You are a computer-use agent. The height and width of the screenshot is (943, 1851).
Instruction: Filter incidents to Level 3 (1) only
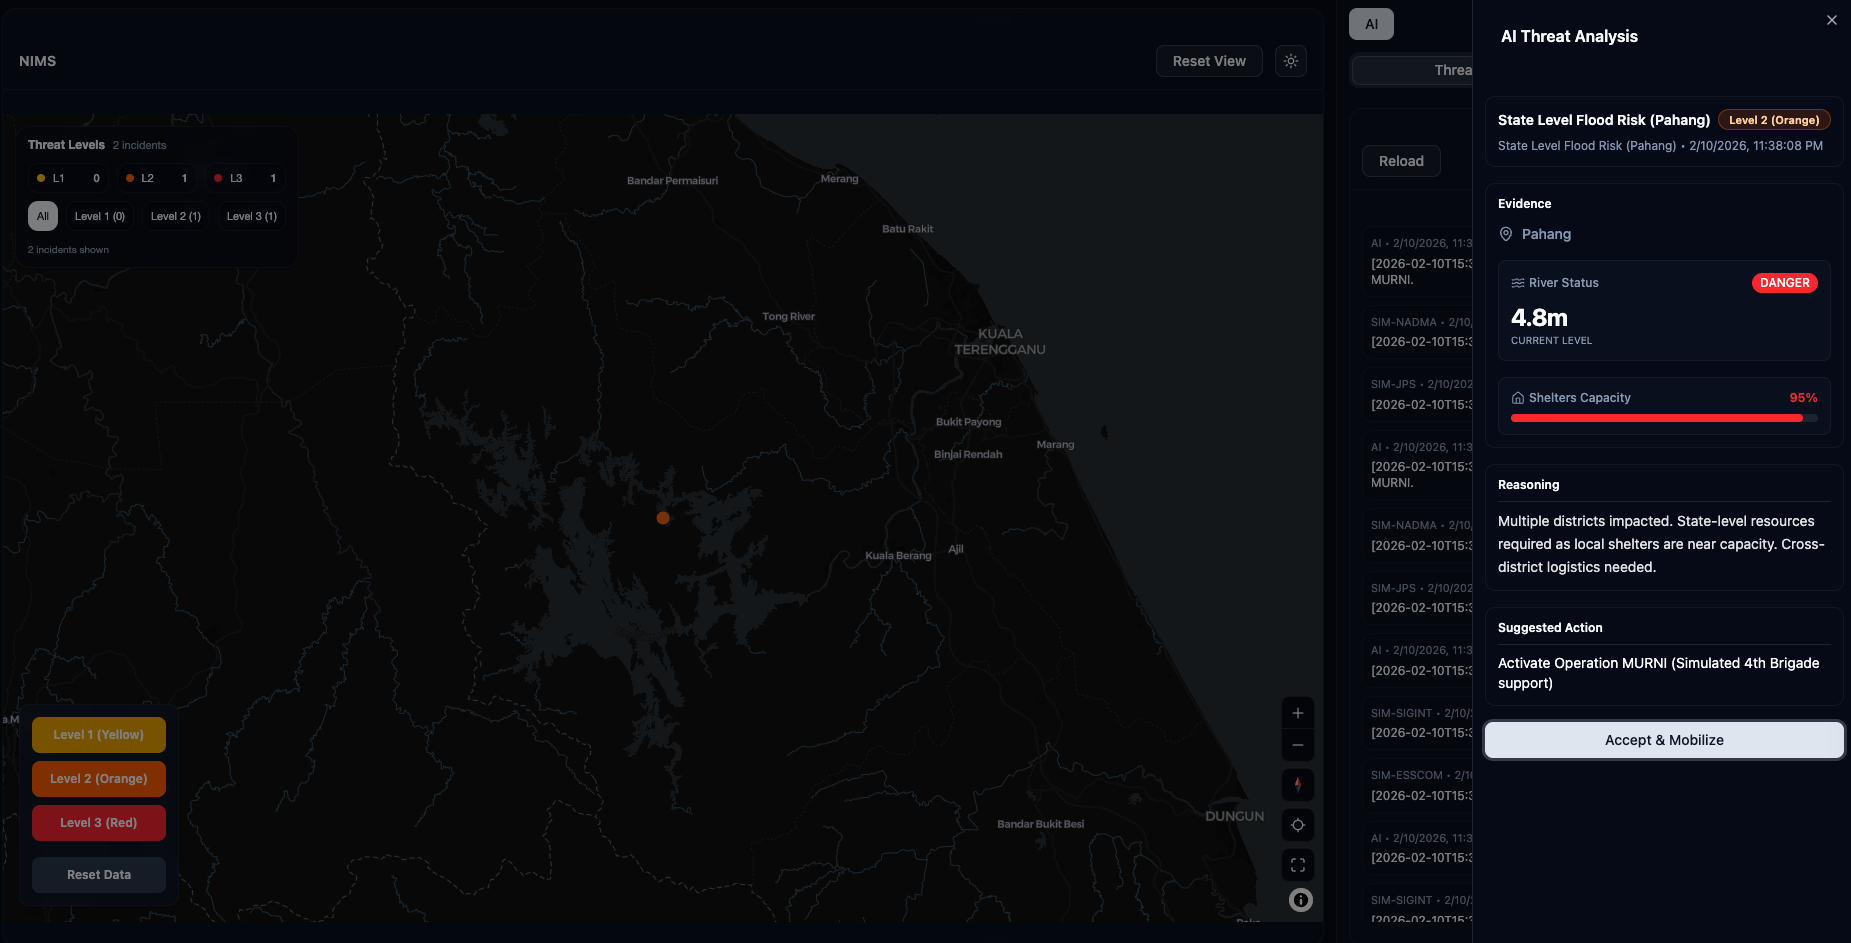(251, 215)
